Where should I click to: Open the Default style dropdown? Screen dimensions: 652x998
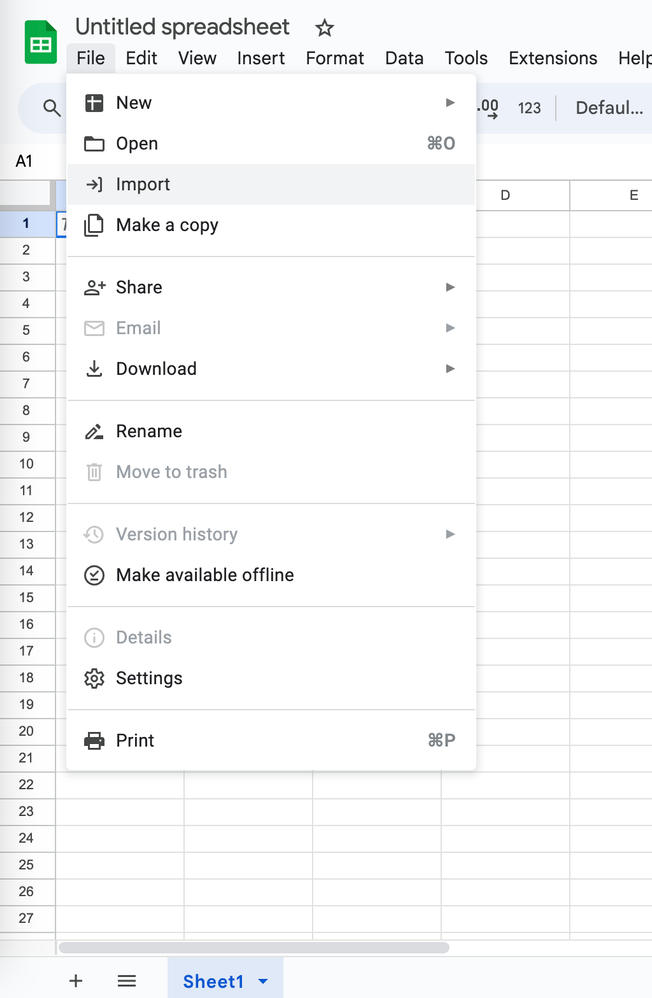click(609, 108)
